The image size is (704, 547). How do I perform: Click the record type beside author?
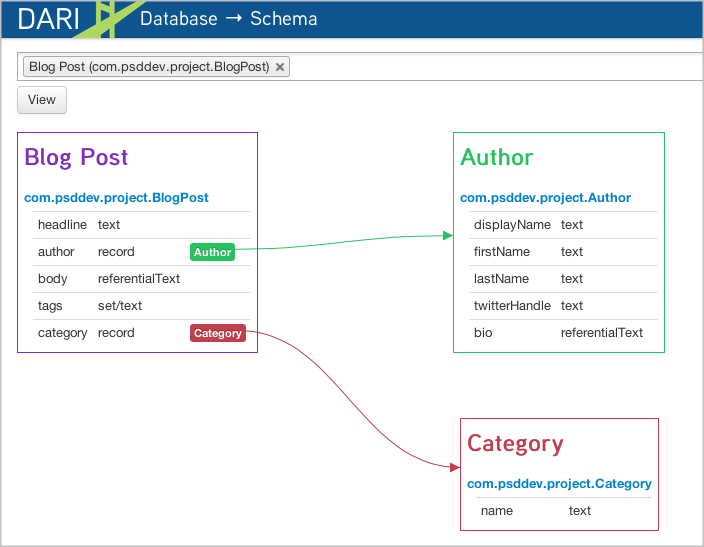116,252
